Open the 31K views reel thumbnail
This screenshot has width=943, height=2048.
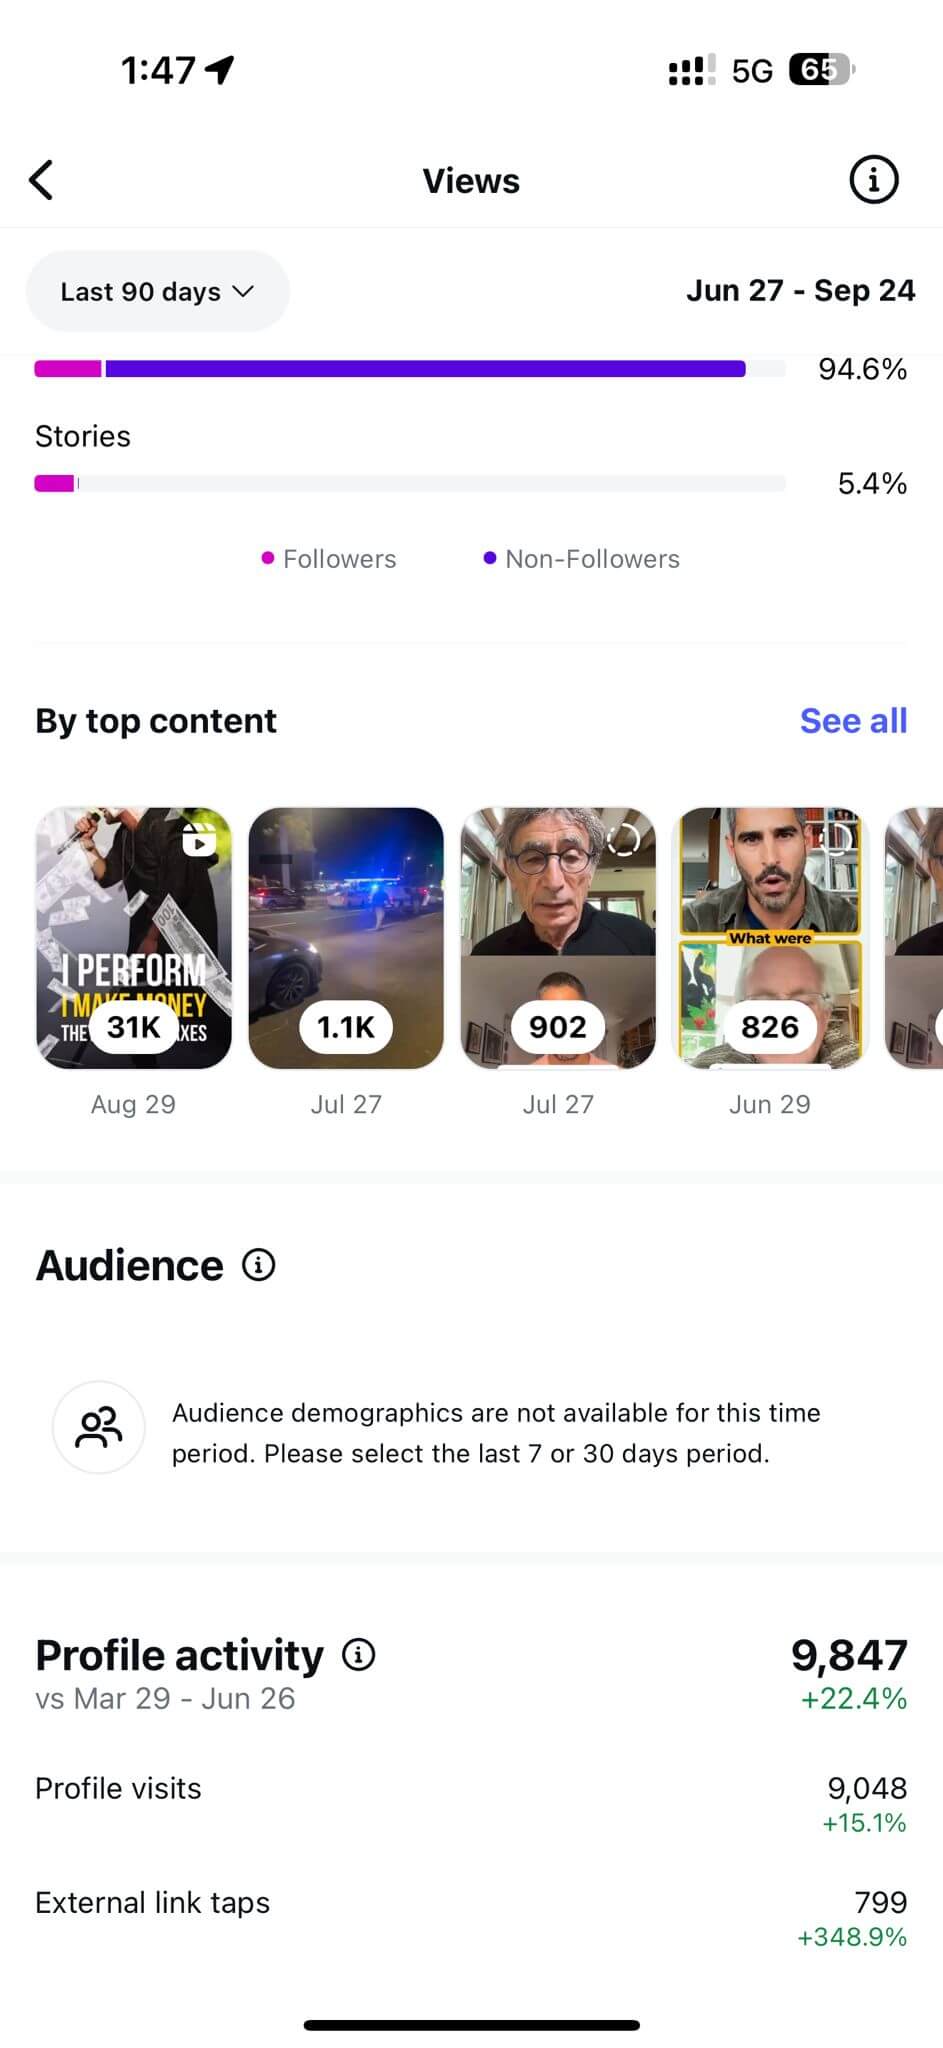coord(134,937)
